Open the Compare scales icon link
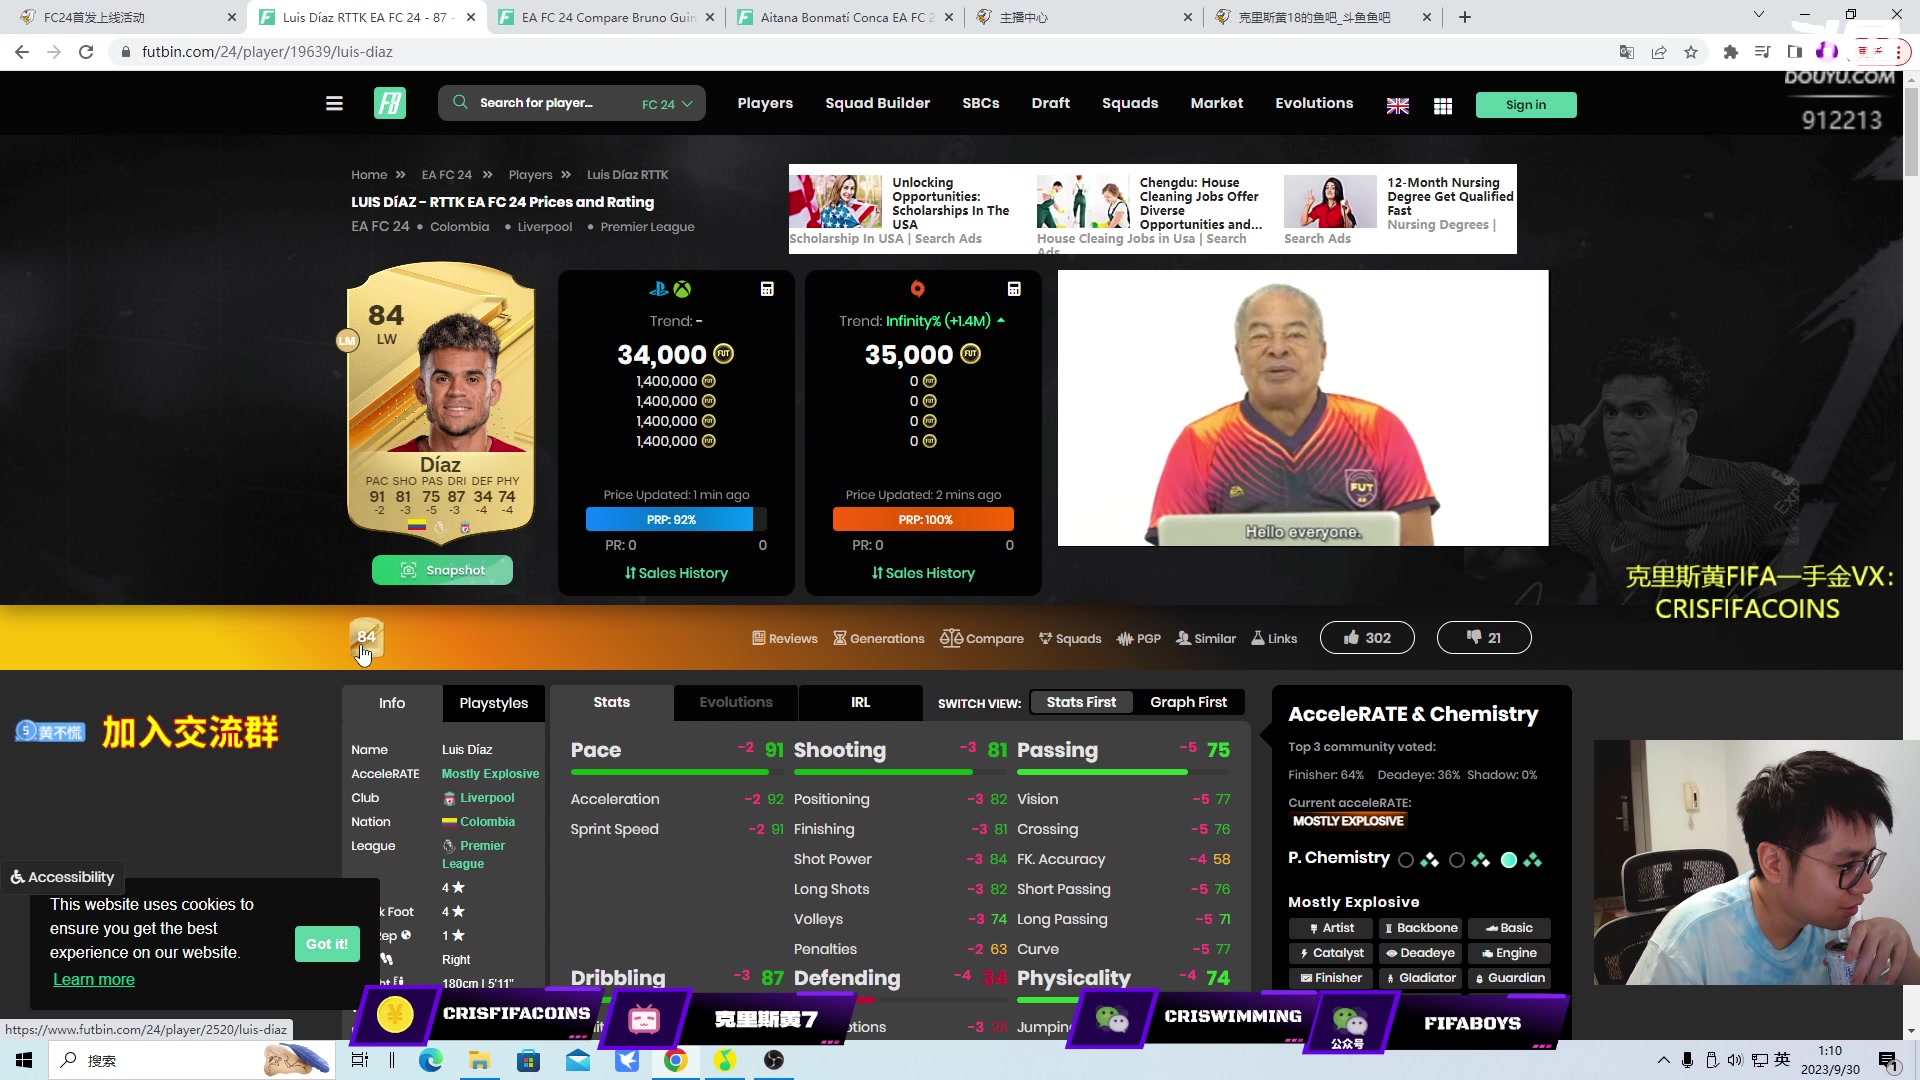The height and width of the screenshot is (1080, 1920). (982, 638)
